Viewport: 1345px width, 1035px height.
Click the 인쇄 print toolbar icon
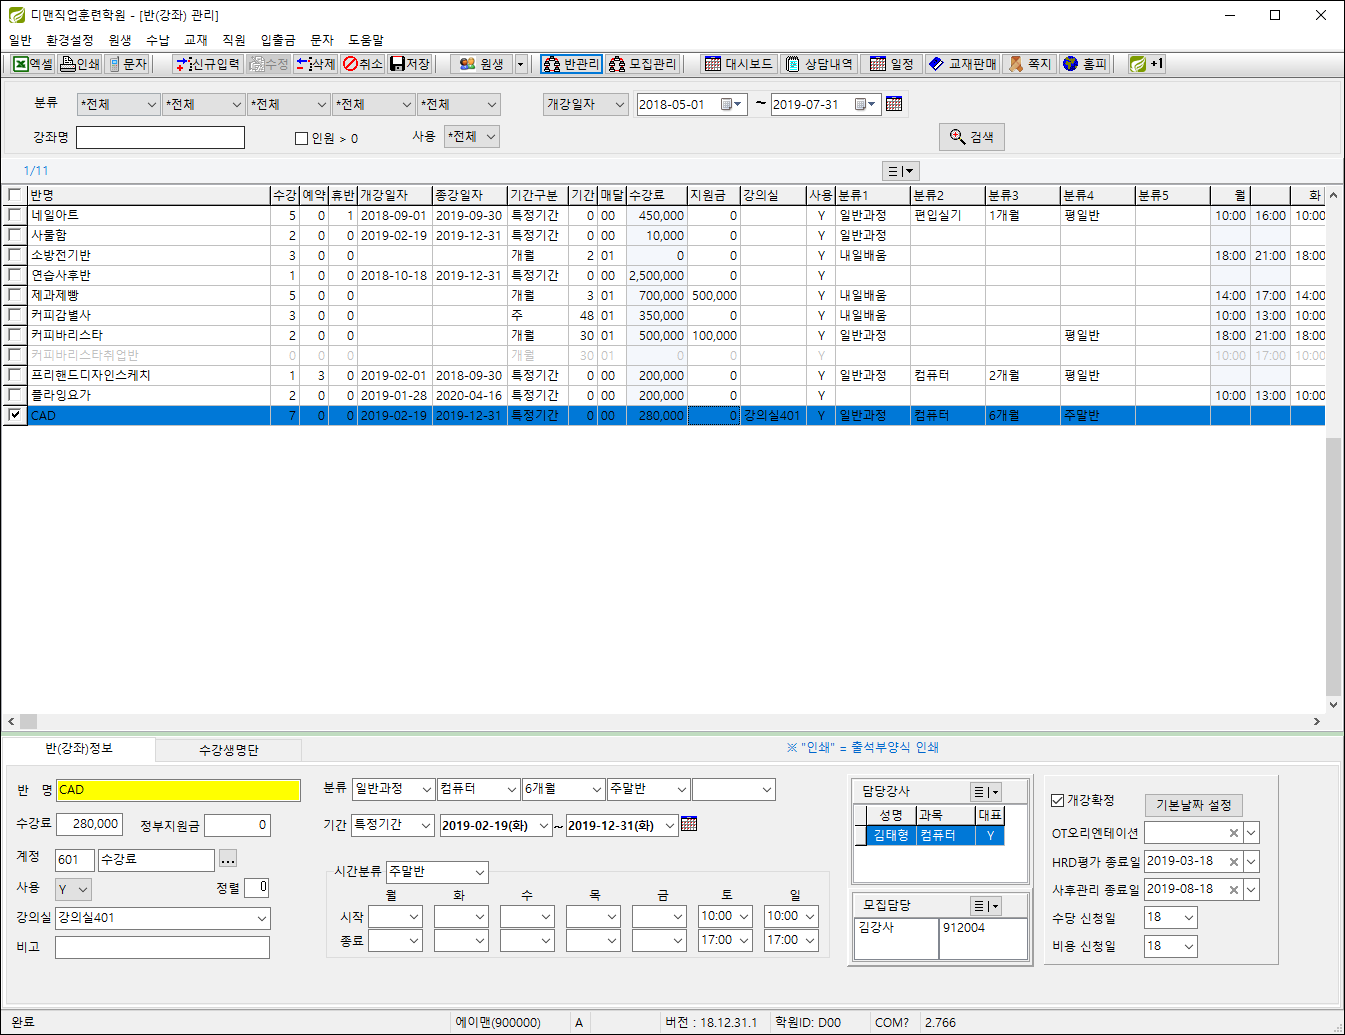pyautogui.click(x=80, y=64)
